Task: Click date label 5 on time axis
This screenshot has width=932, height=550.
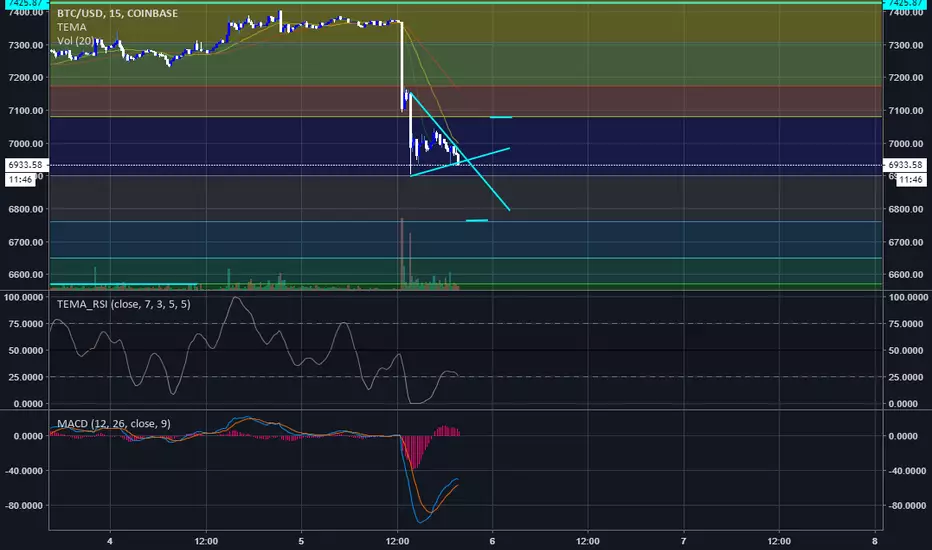Action: [301, 541]
